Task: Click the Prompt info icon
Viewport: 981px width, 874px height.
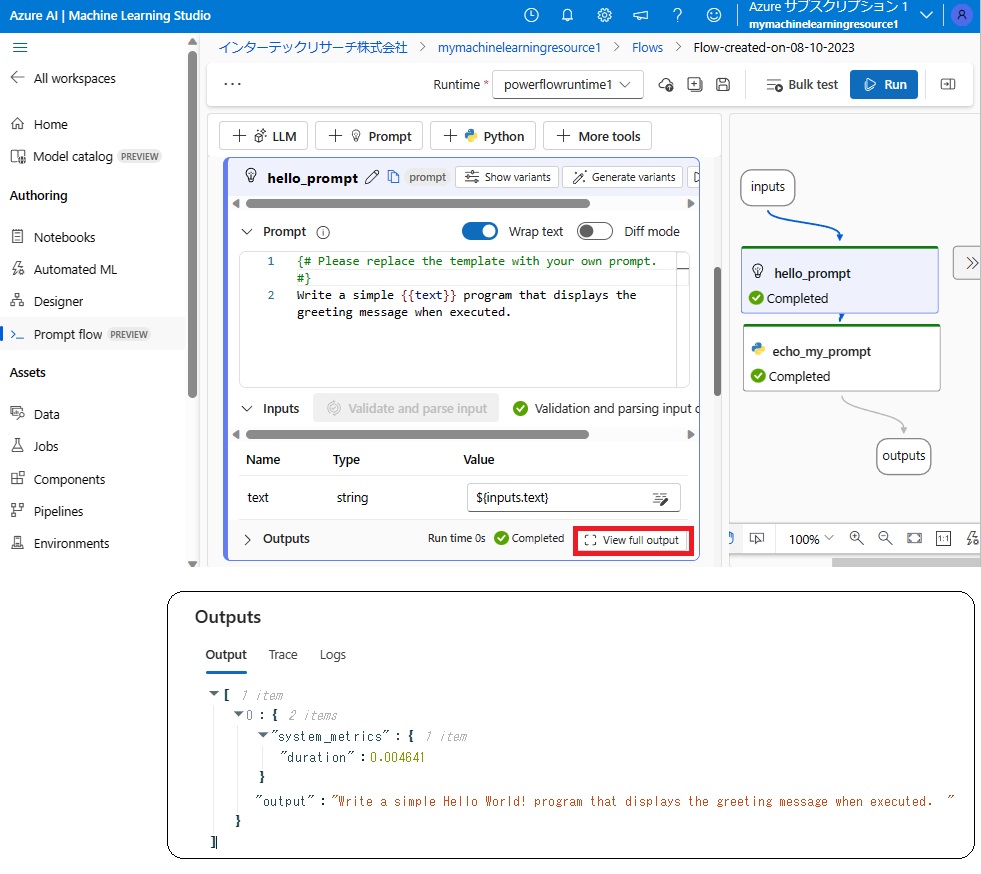Action: 323,233
